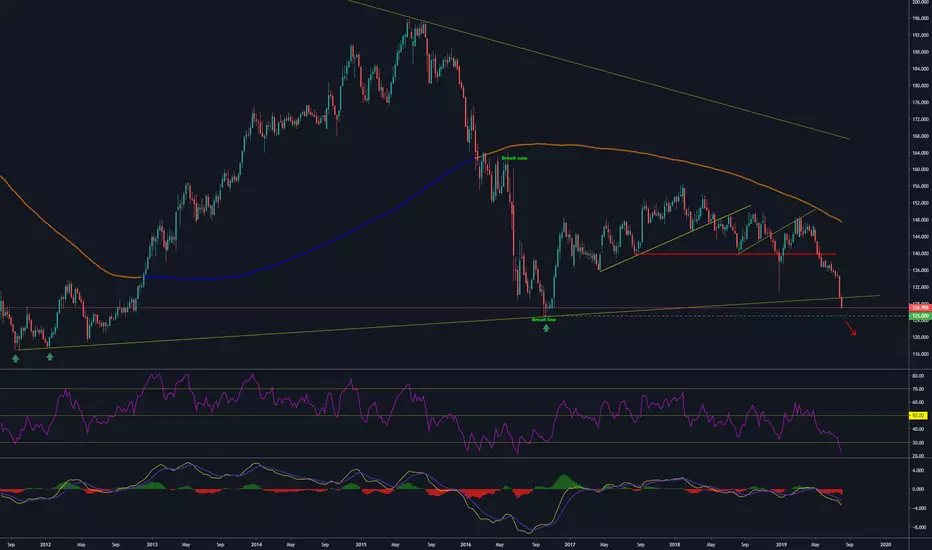The width and height of the screenshot is (932, 550).
Task: Click the 2020 label on the time axis
Action: (x=886, y=544)
